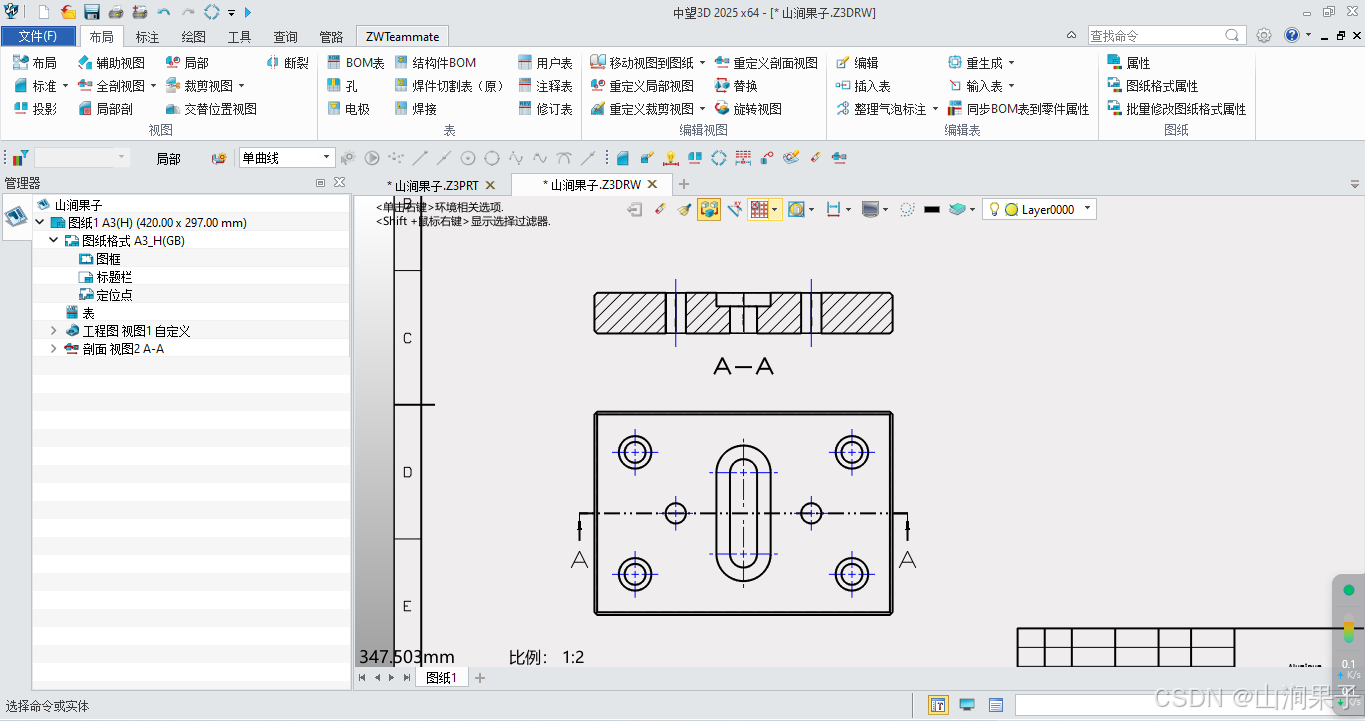
Task: Collapse the 图纸格式 A3_H(GB) tree node
Action: (54, 241)
